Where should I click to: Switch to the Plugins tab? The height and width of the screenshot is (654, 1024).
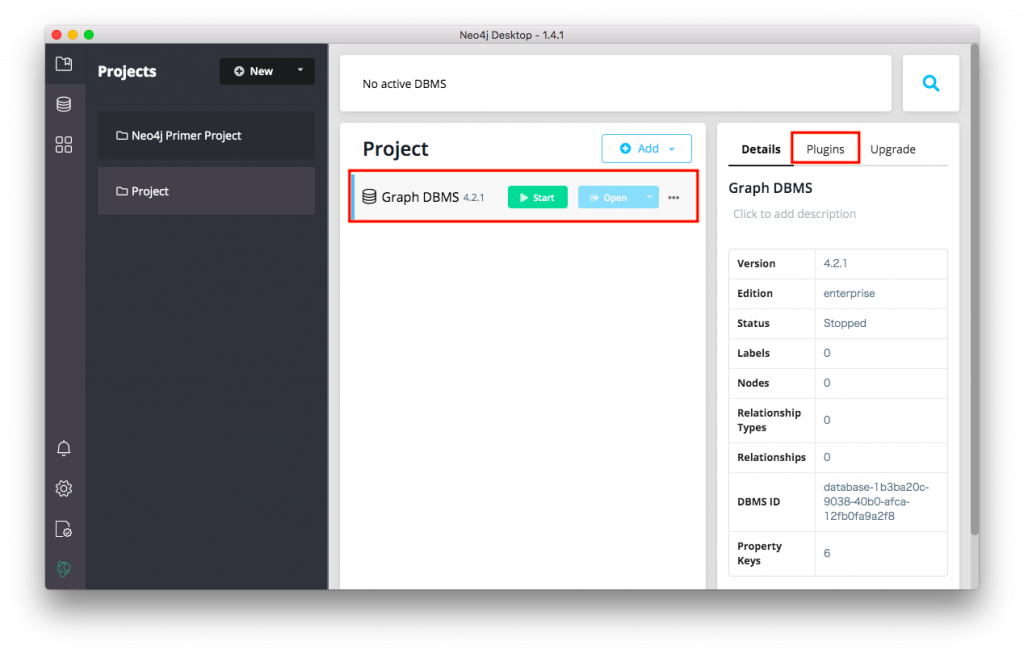(x=825, y=149)
